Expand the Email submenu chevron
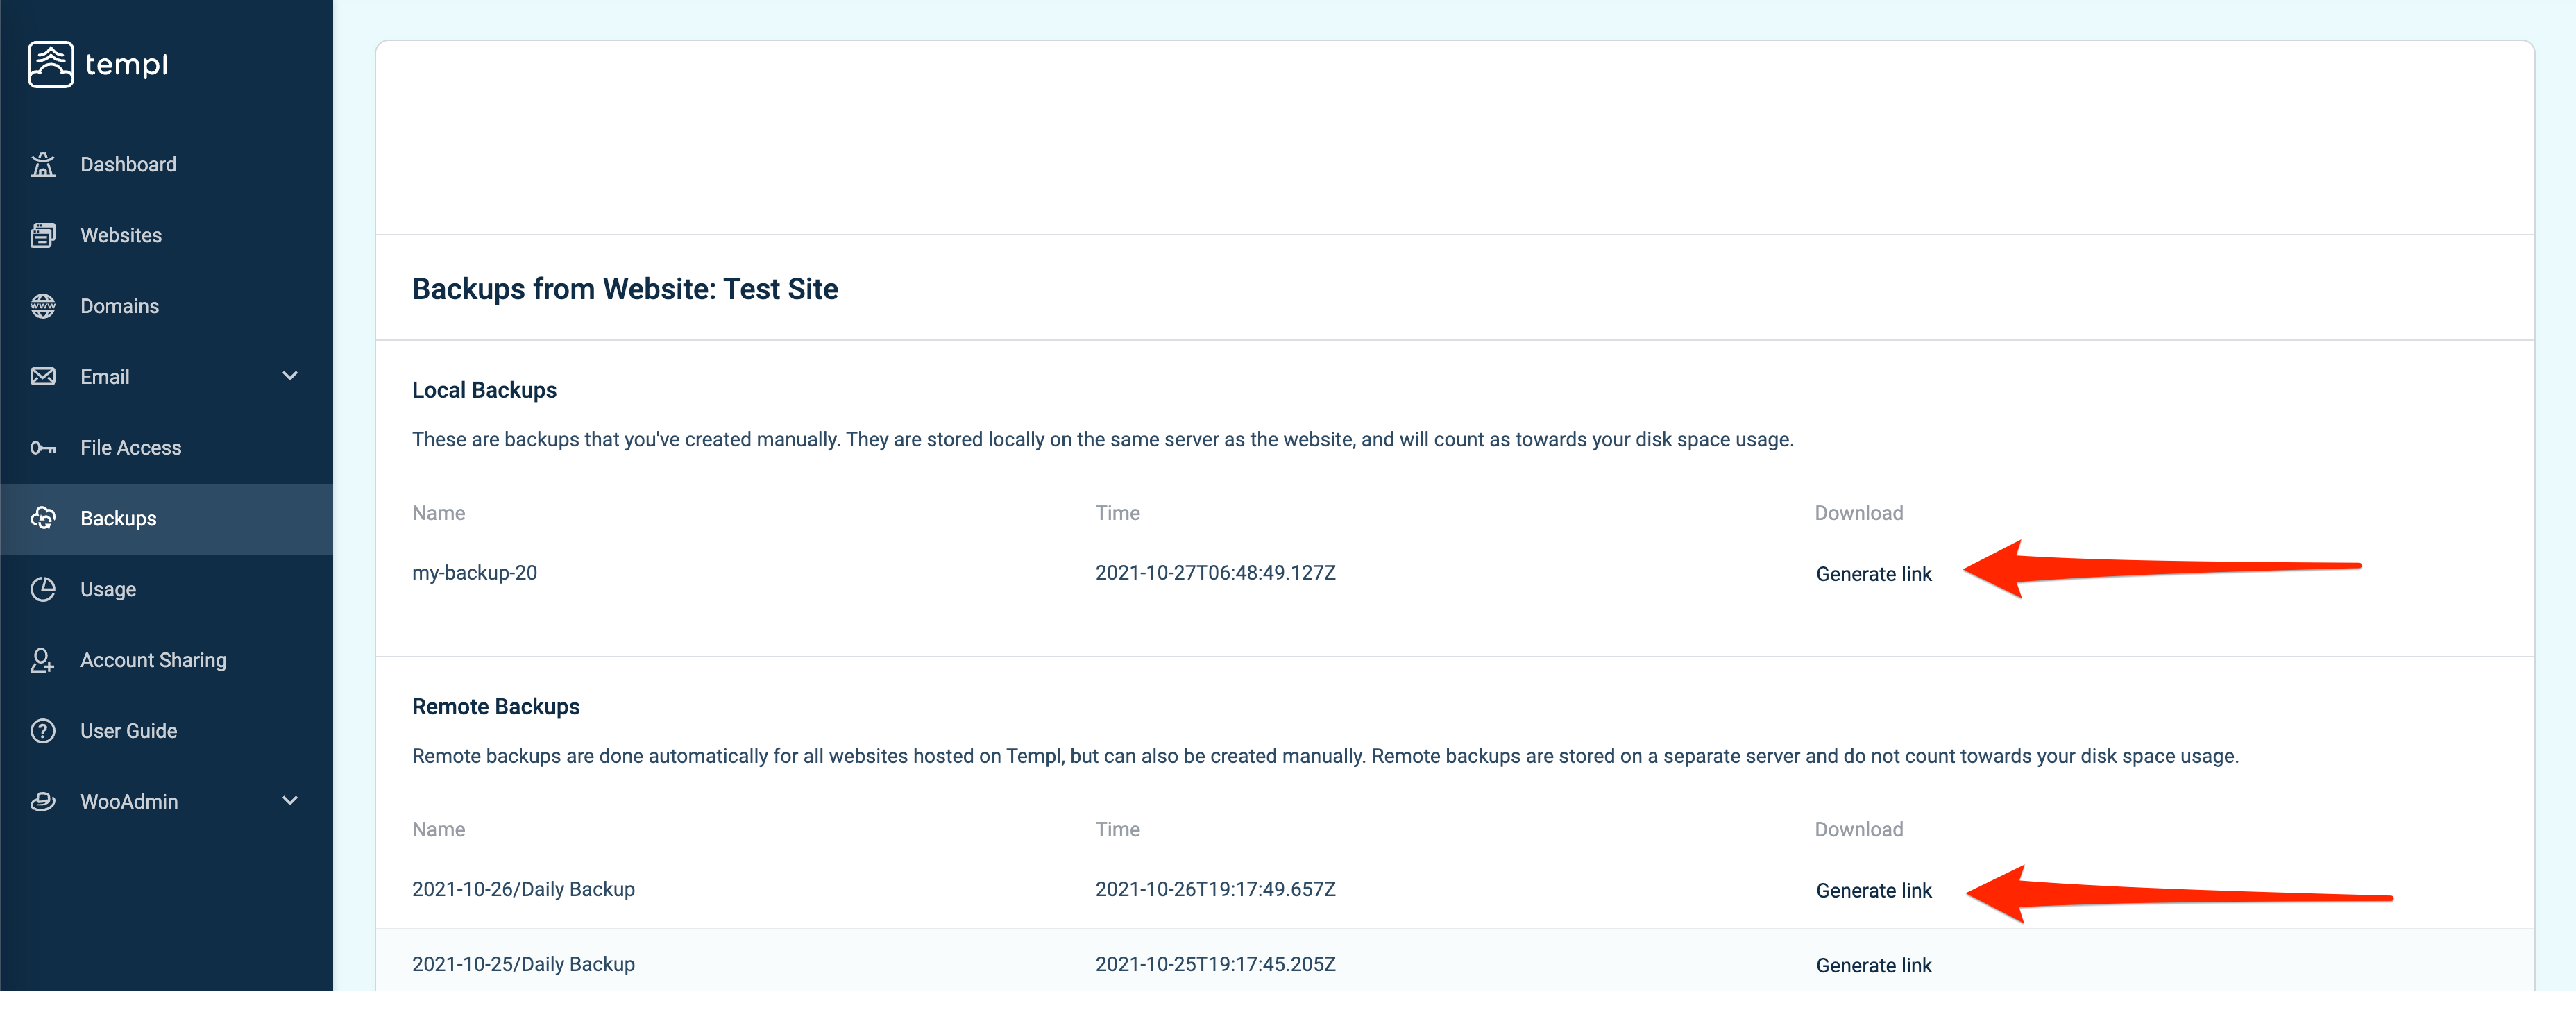Image resolution: width=2576 pixels, height=1019 pixels. (290, 376)
